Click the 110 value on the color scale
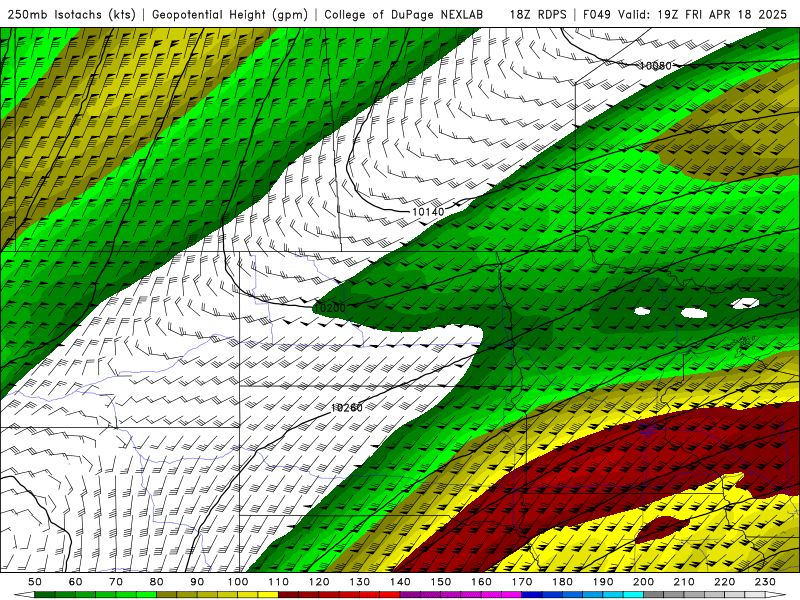800x600 pixels. click(279, 582)
